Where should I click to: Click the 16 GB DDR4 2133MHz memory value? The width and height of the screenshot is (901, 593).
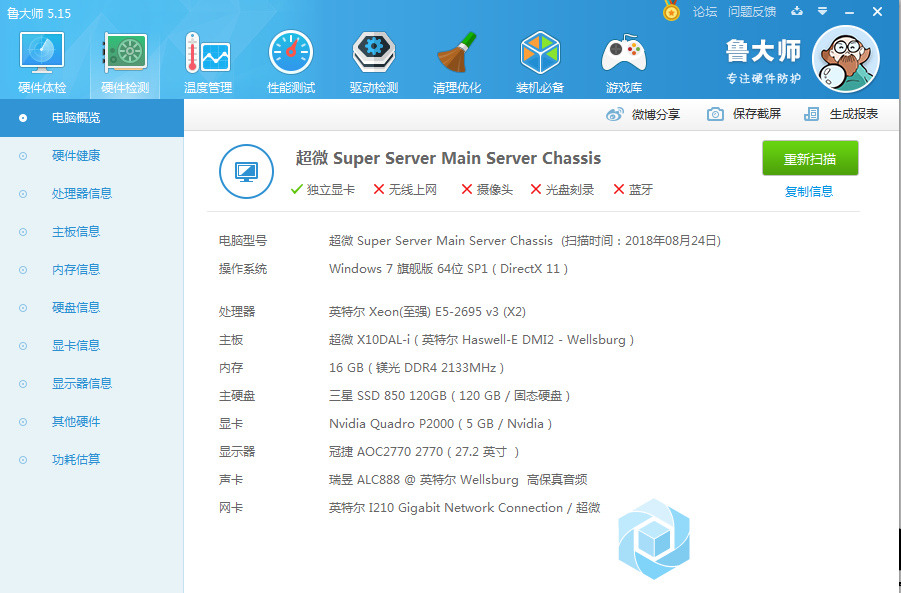(416, 368)
